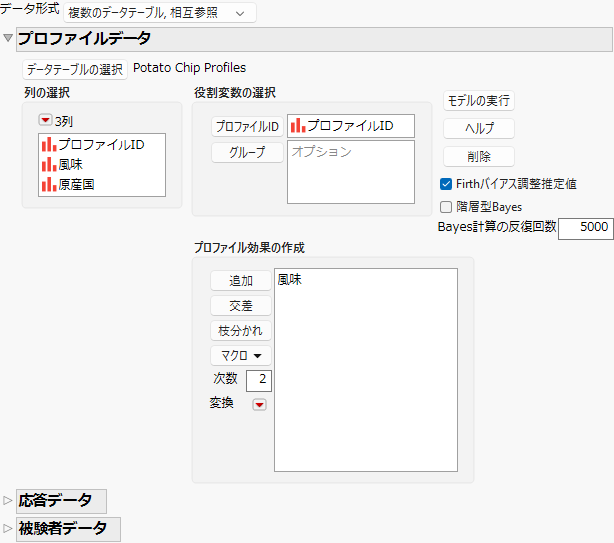614x543 pixels.
Task: Click the グループ role button
Action: (x=247, y=152)
